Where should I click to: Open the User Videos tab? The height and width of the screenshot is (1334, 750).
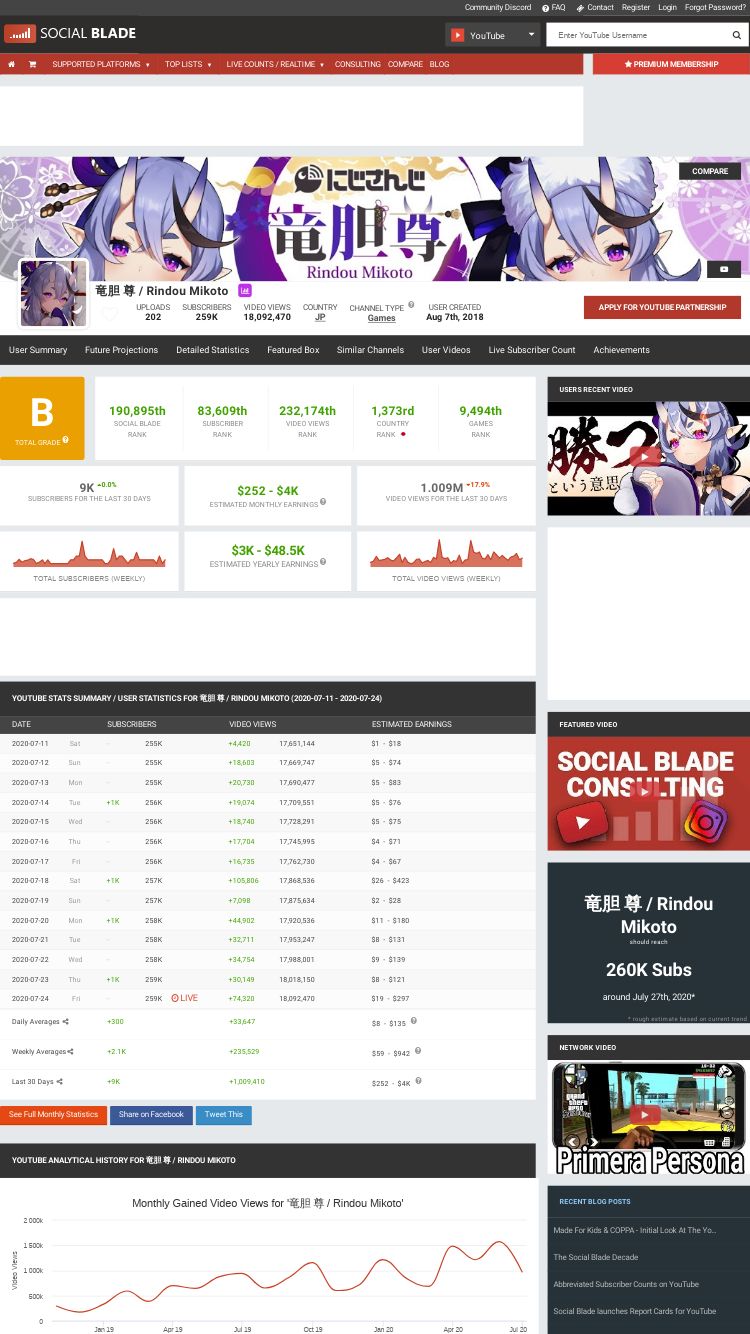point(446,350)
